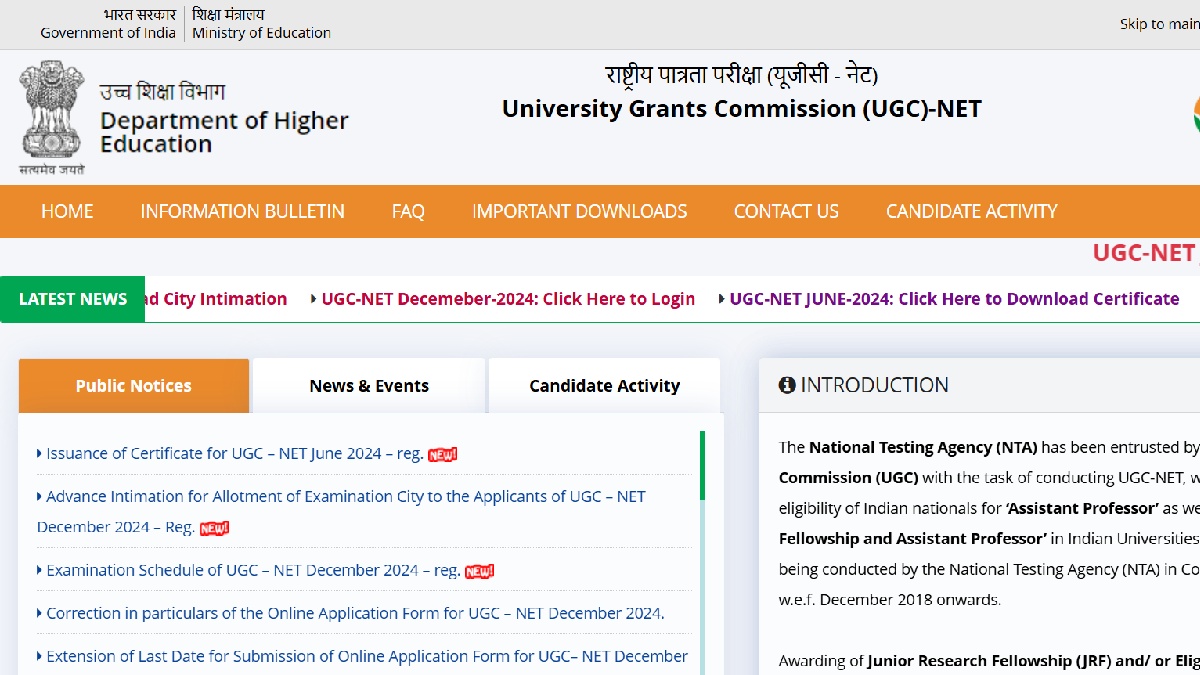Image resolution: width=1200 pixels, height=675 pixels.
Task: Click the LATEST NEWS label
Action: (73, 299)
